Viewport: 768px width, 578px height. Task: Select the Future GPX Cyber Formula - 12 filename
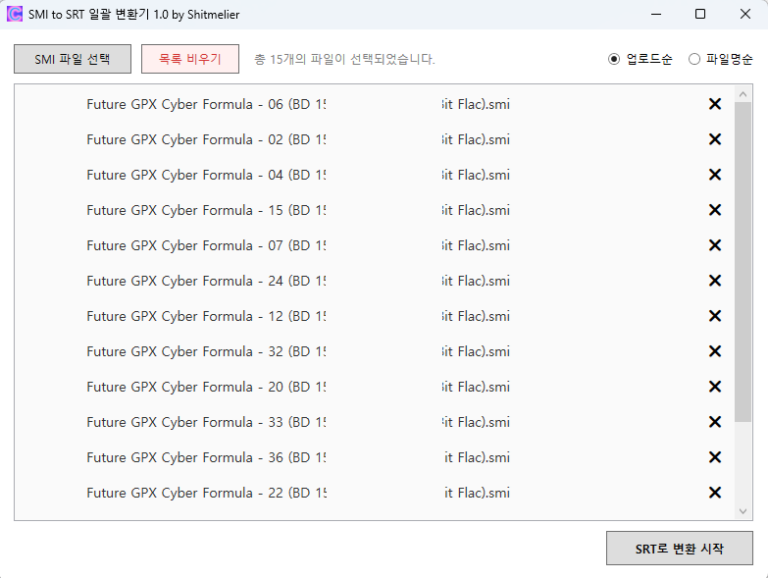[x=298, y=316]
